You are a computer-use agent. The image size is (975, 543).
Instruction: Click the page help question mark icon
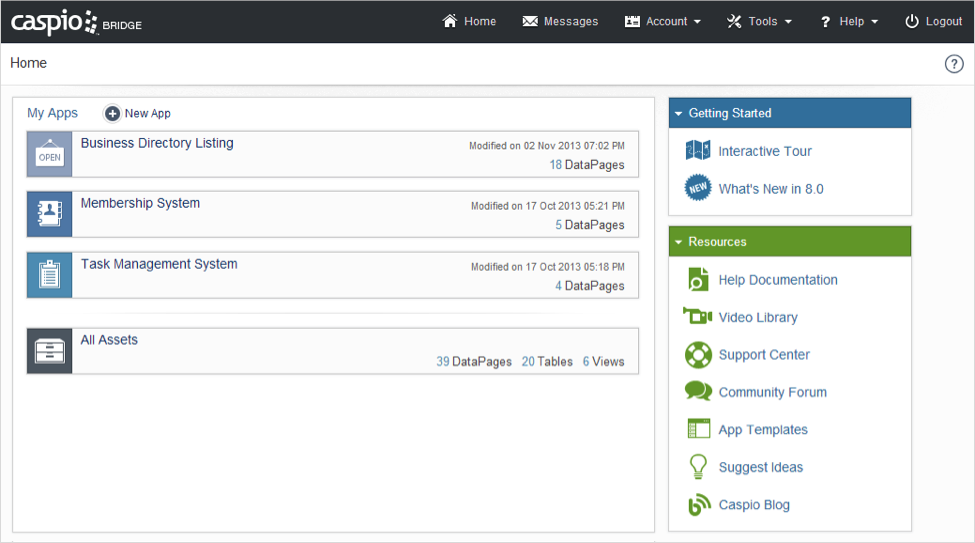coord(954,64)
